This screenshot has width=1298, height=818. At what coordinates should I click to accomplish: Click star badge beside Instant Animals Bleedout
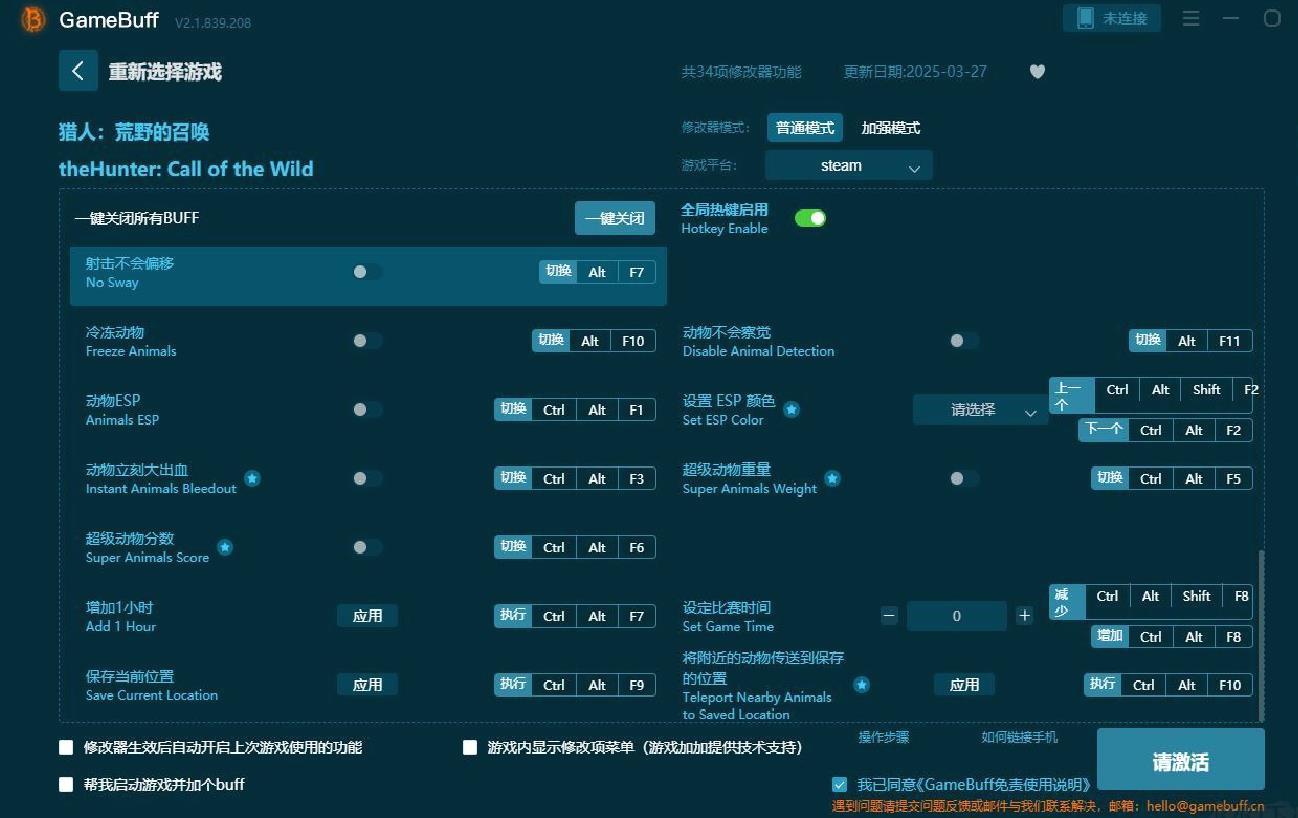pyautogui.click(x=252, y=478)
